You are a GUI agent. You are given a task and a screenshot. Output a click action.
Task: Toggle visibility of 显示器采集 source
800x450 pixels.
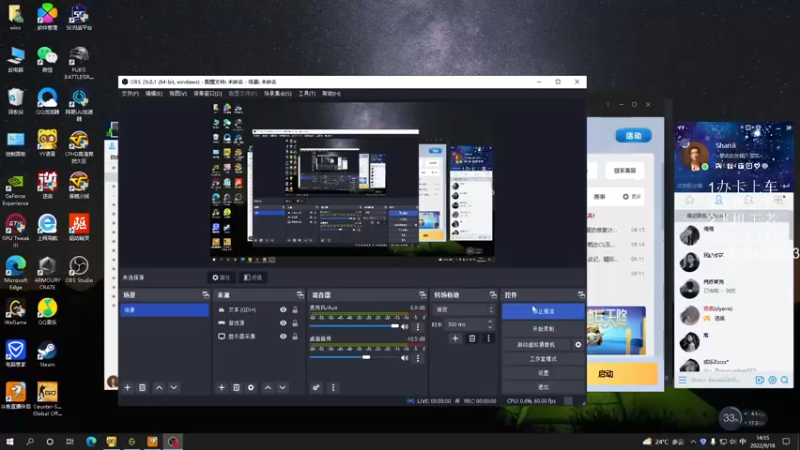[283, 336]
